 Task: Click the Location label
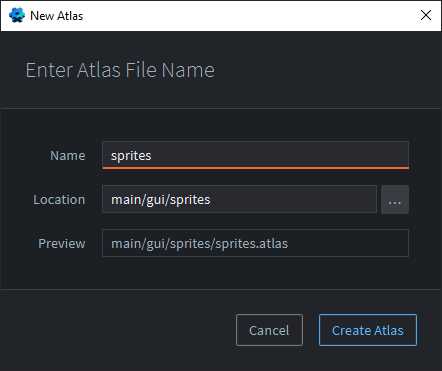pyautogui.click(x=59, y=200)
